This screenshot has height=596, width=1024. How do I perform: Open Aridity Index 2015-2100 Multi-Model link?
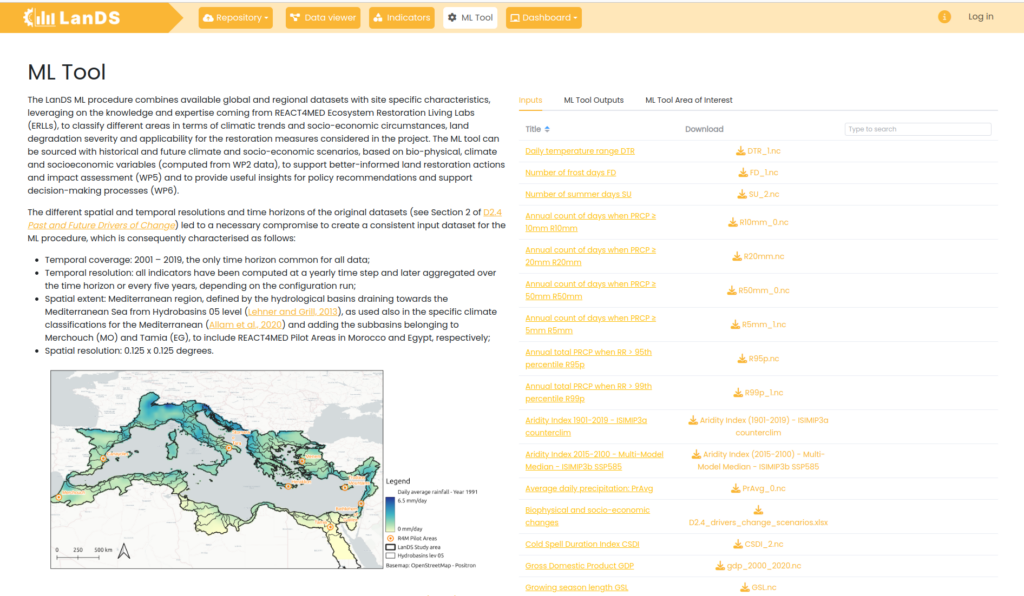[x=594, y=460]
